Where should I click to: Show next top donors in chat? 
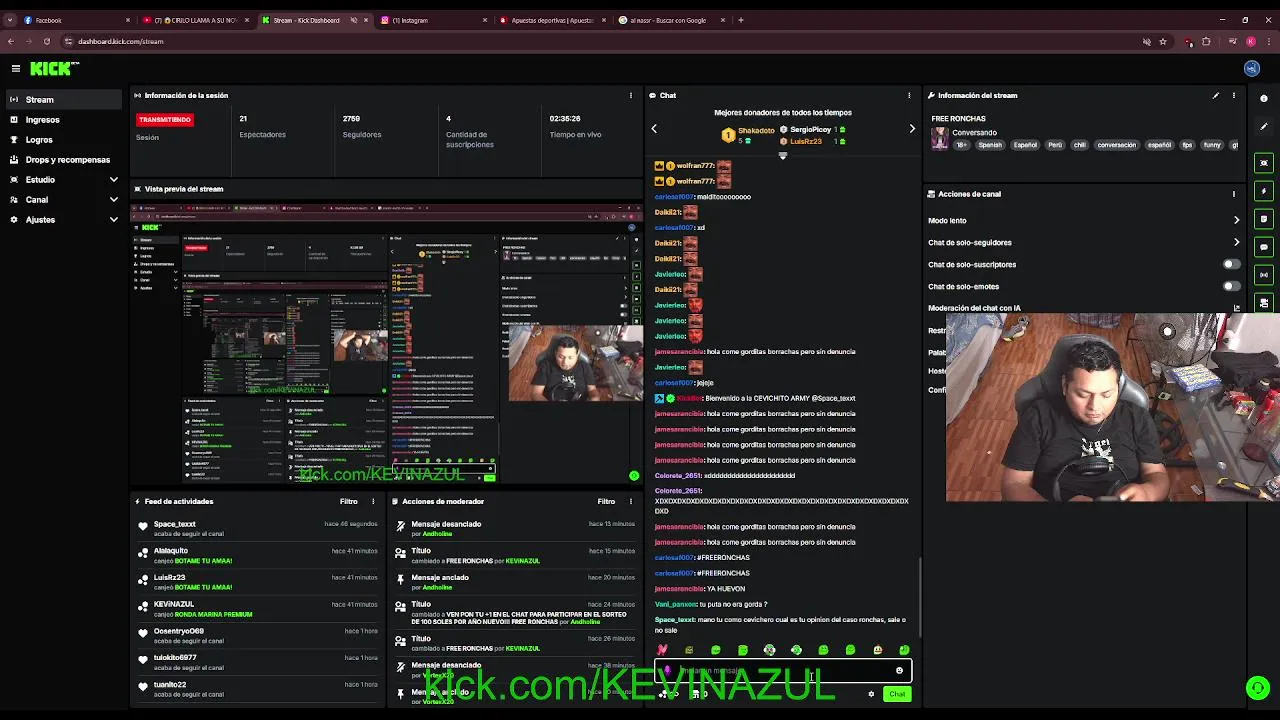tap(912, 128)
